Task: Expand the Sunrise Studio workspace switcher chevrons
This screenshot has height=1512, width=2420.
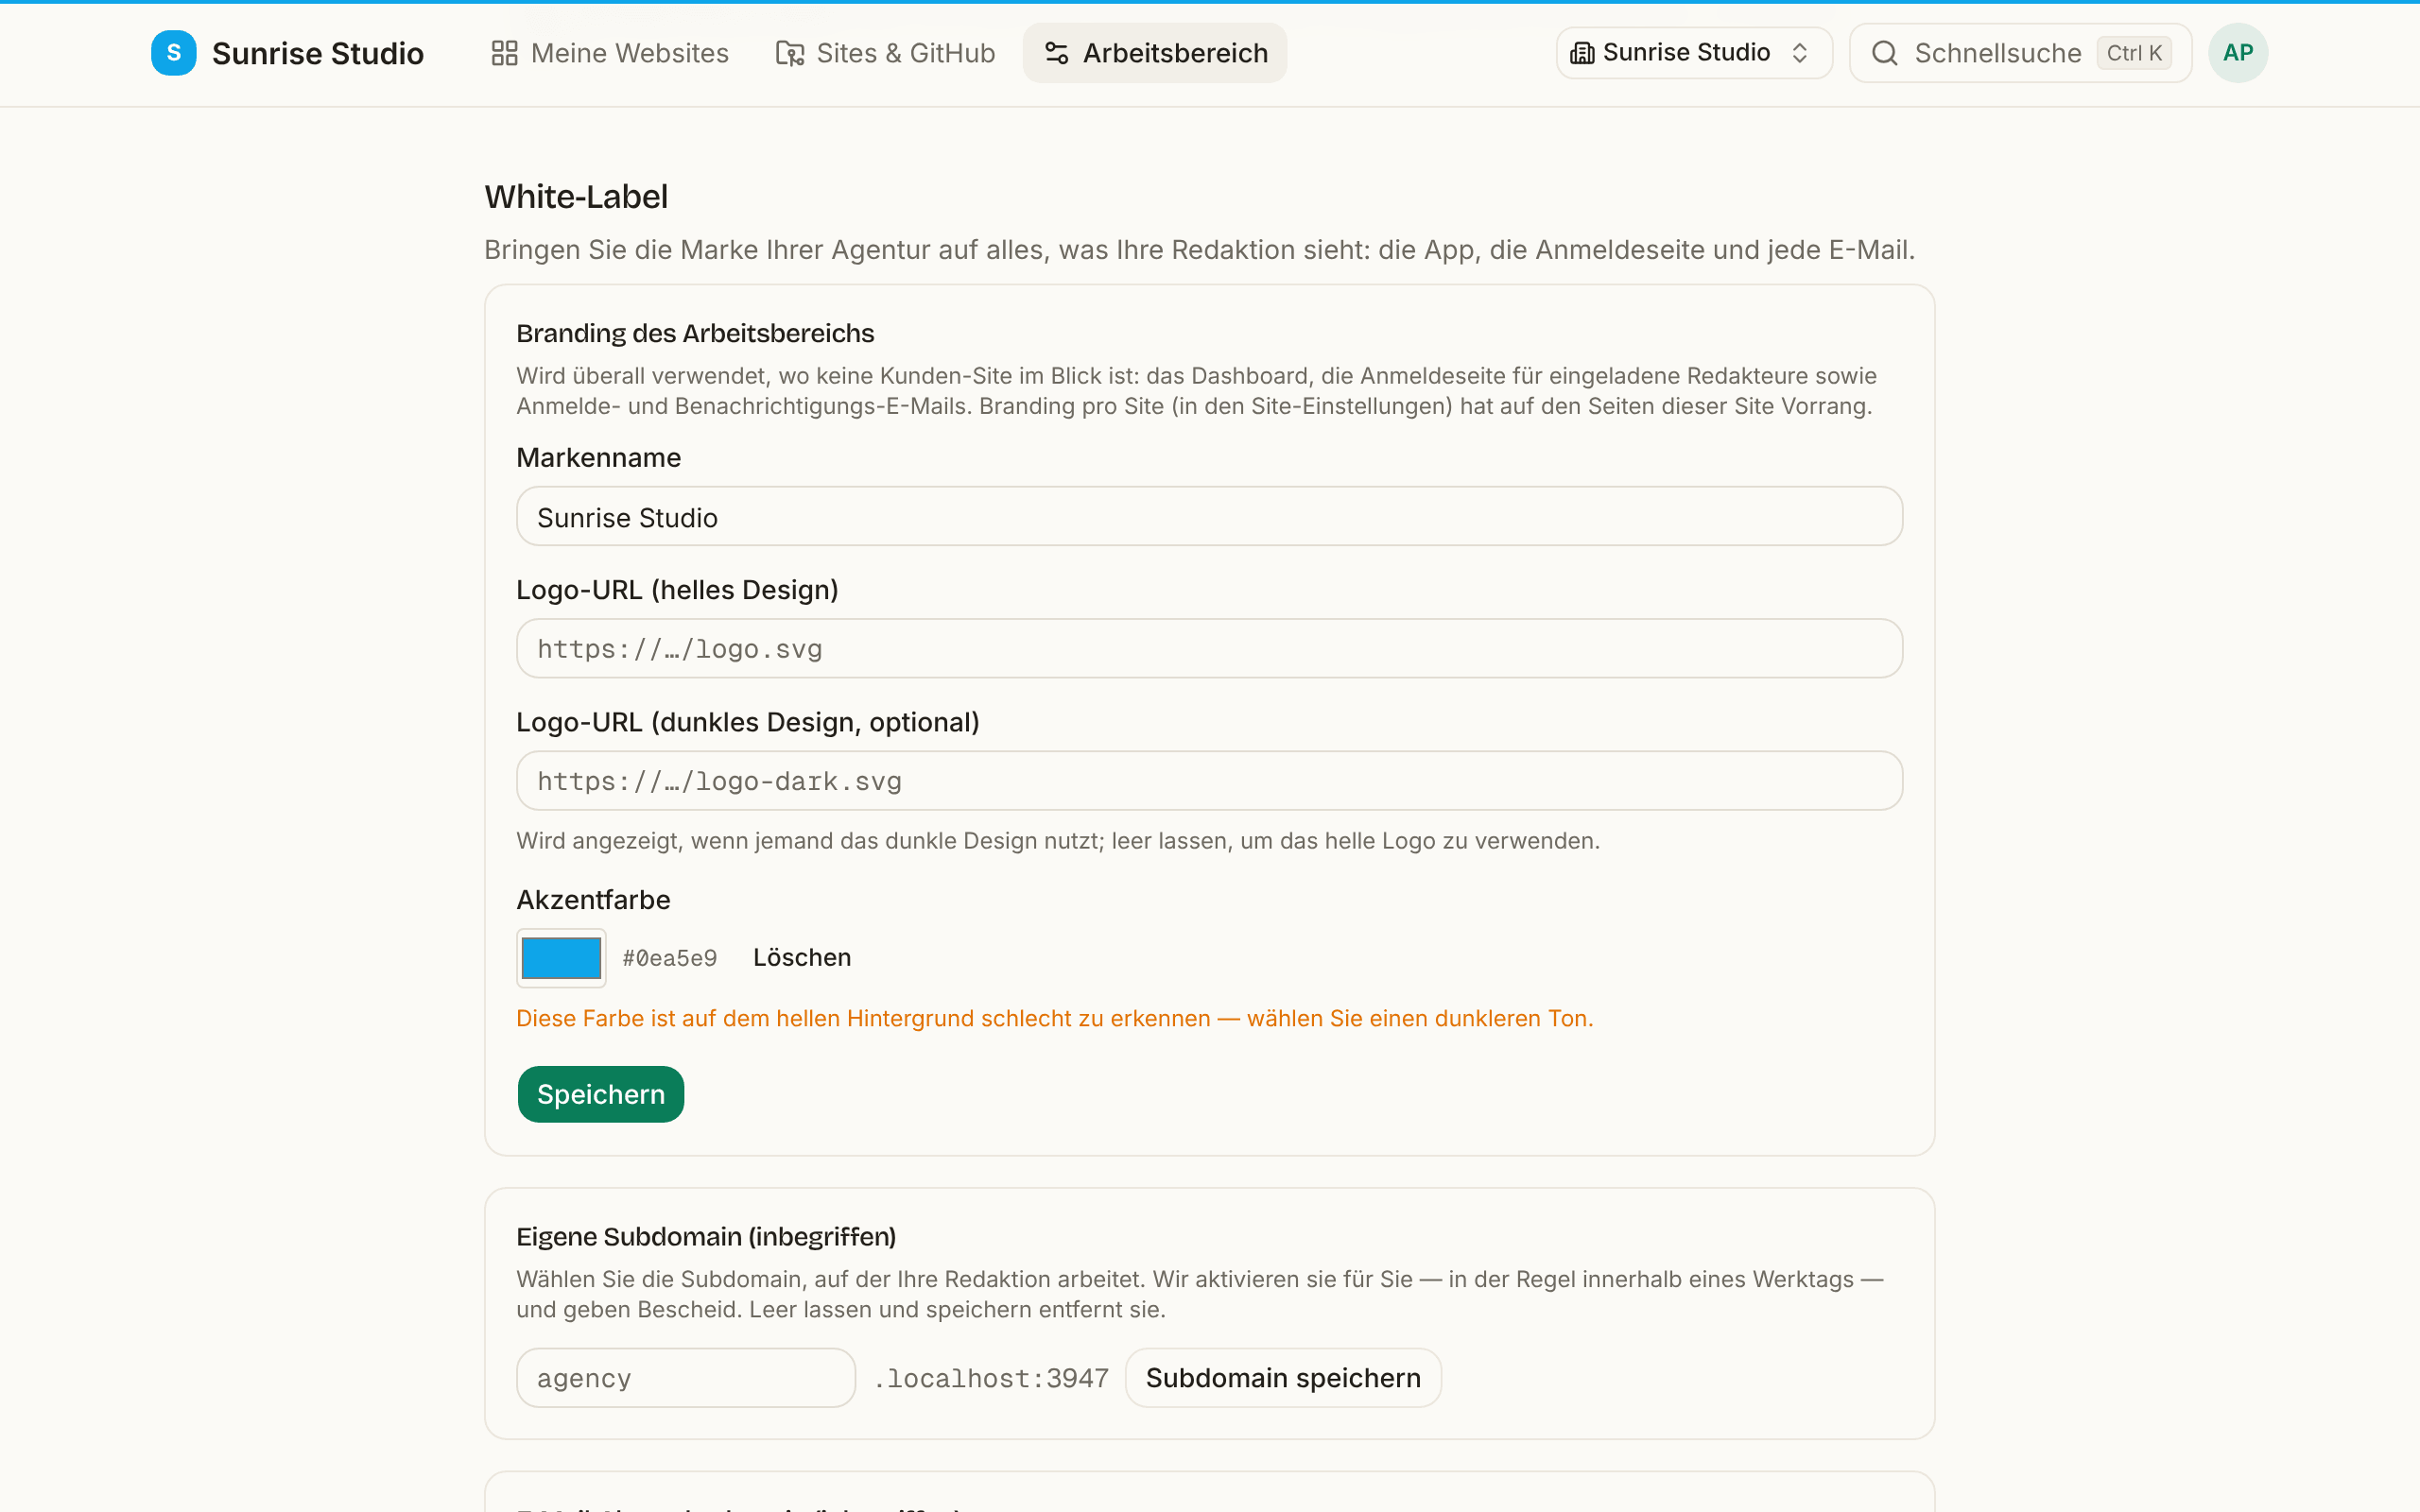Action: coord(1800,53)
